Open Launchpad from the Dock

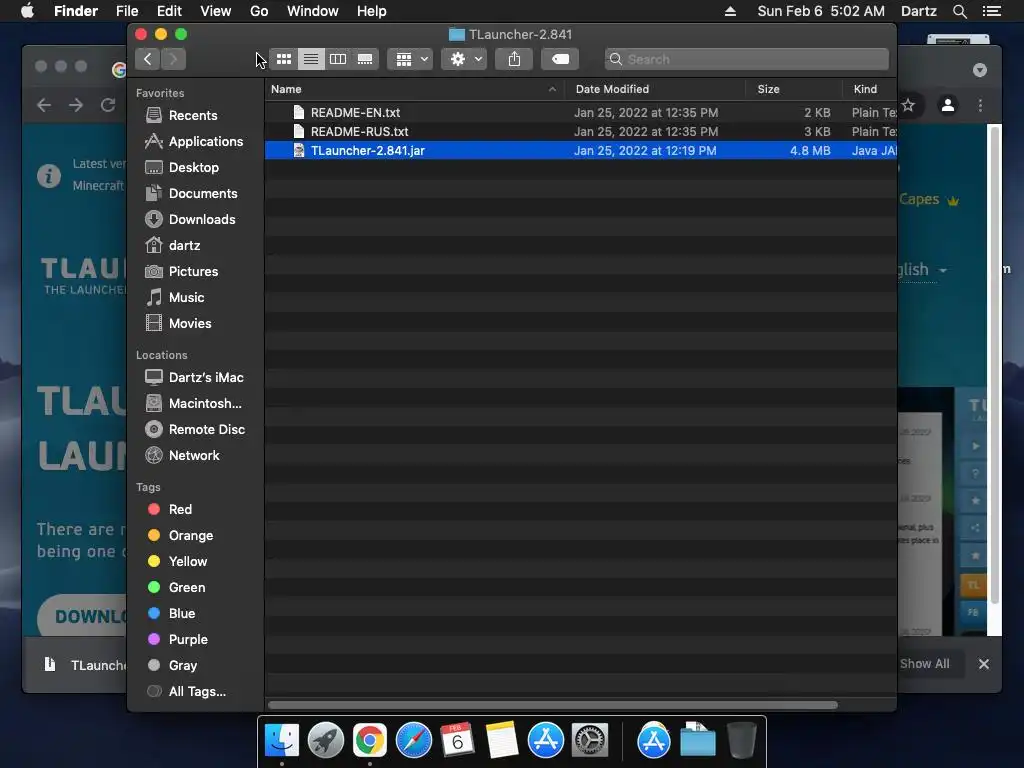(x=325, y=741)
